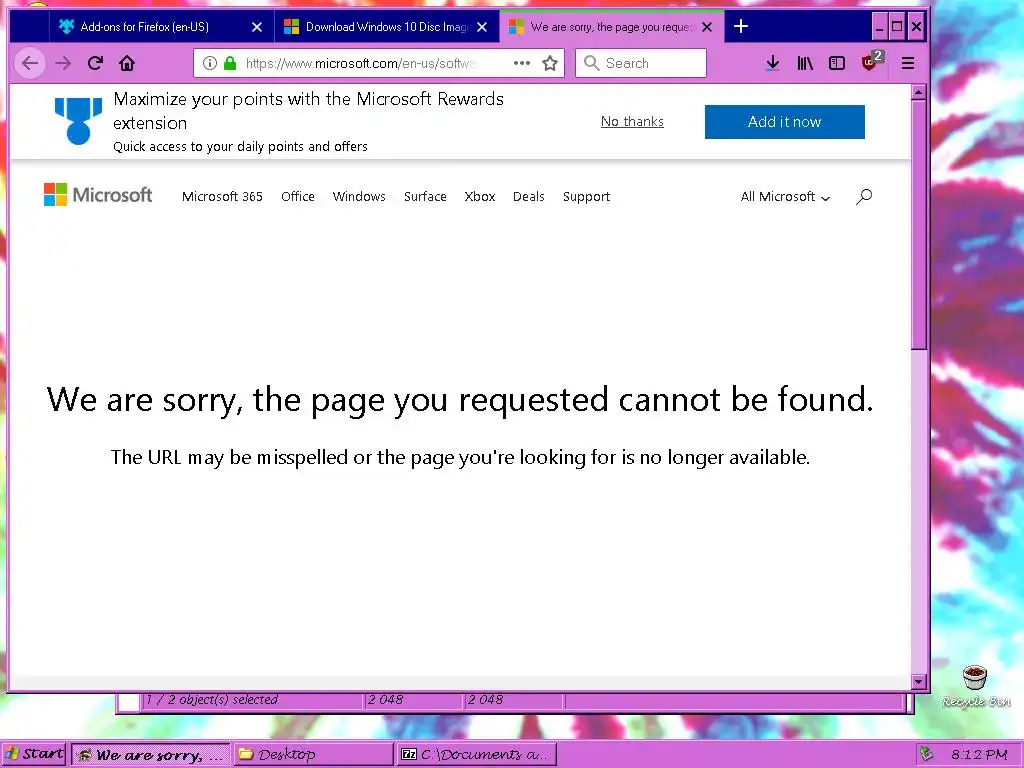Toggle the sidebar view icon
Image resolution: width=1024 pixels, height=768 pixels.
[837, 63]
